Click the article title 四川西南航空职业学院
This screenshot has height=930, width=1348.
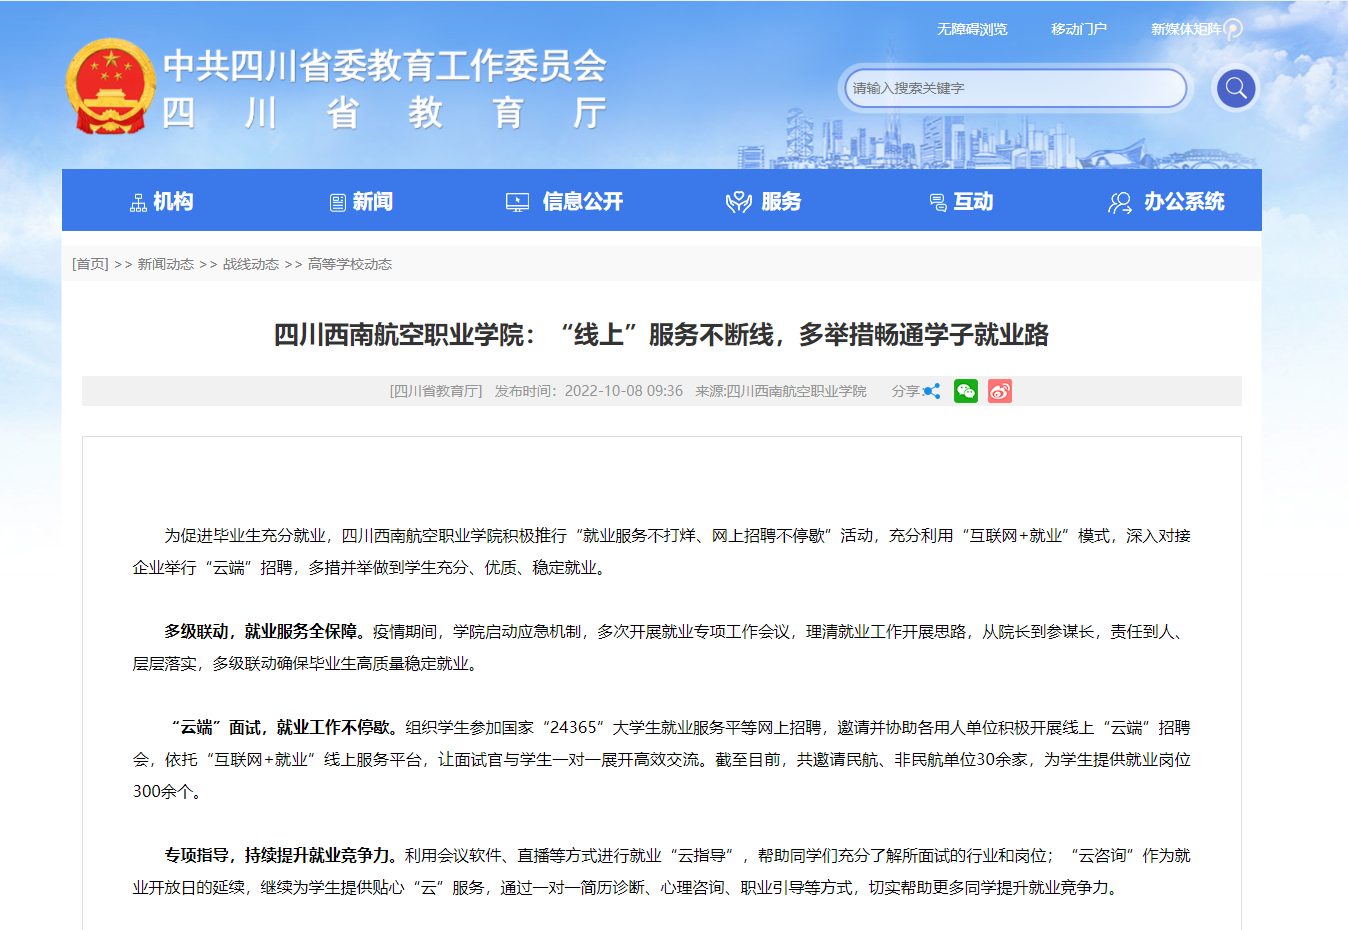[x=661, y=334]
